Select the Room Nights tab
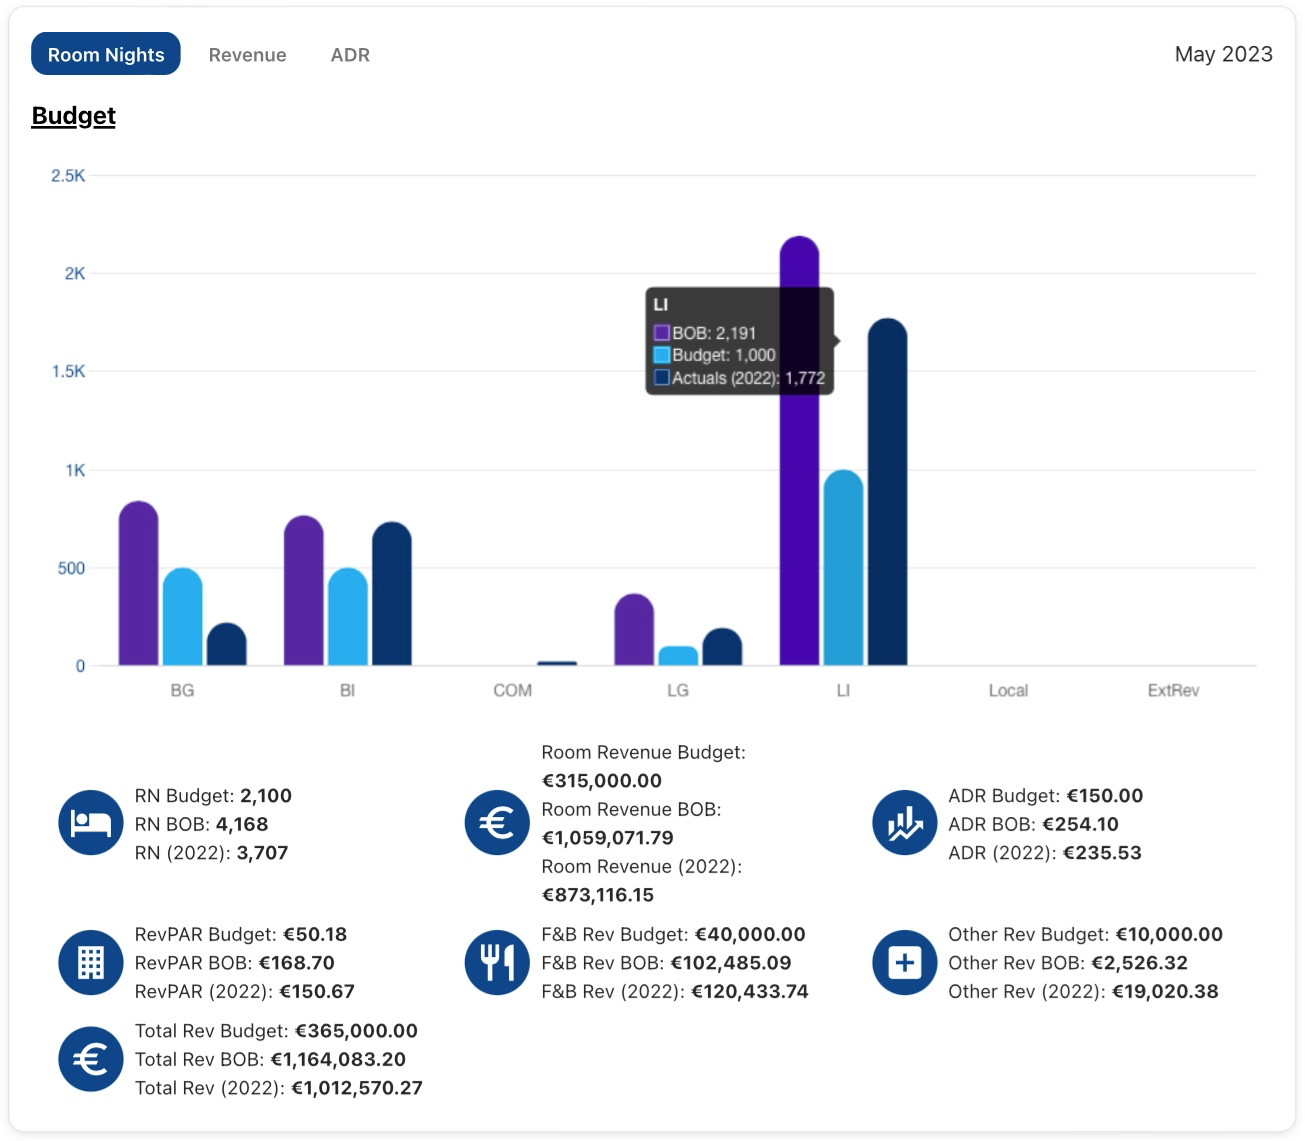Viewport: 1305px width, 1141px height. [106, 55]
